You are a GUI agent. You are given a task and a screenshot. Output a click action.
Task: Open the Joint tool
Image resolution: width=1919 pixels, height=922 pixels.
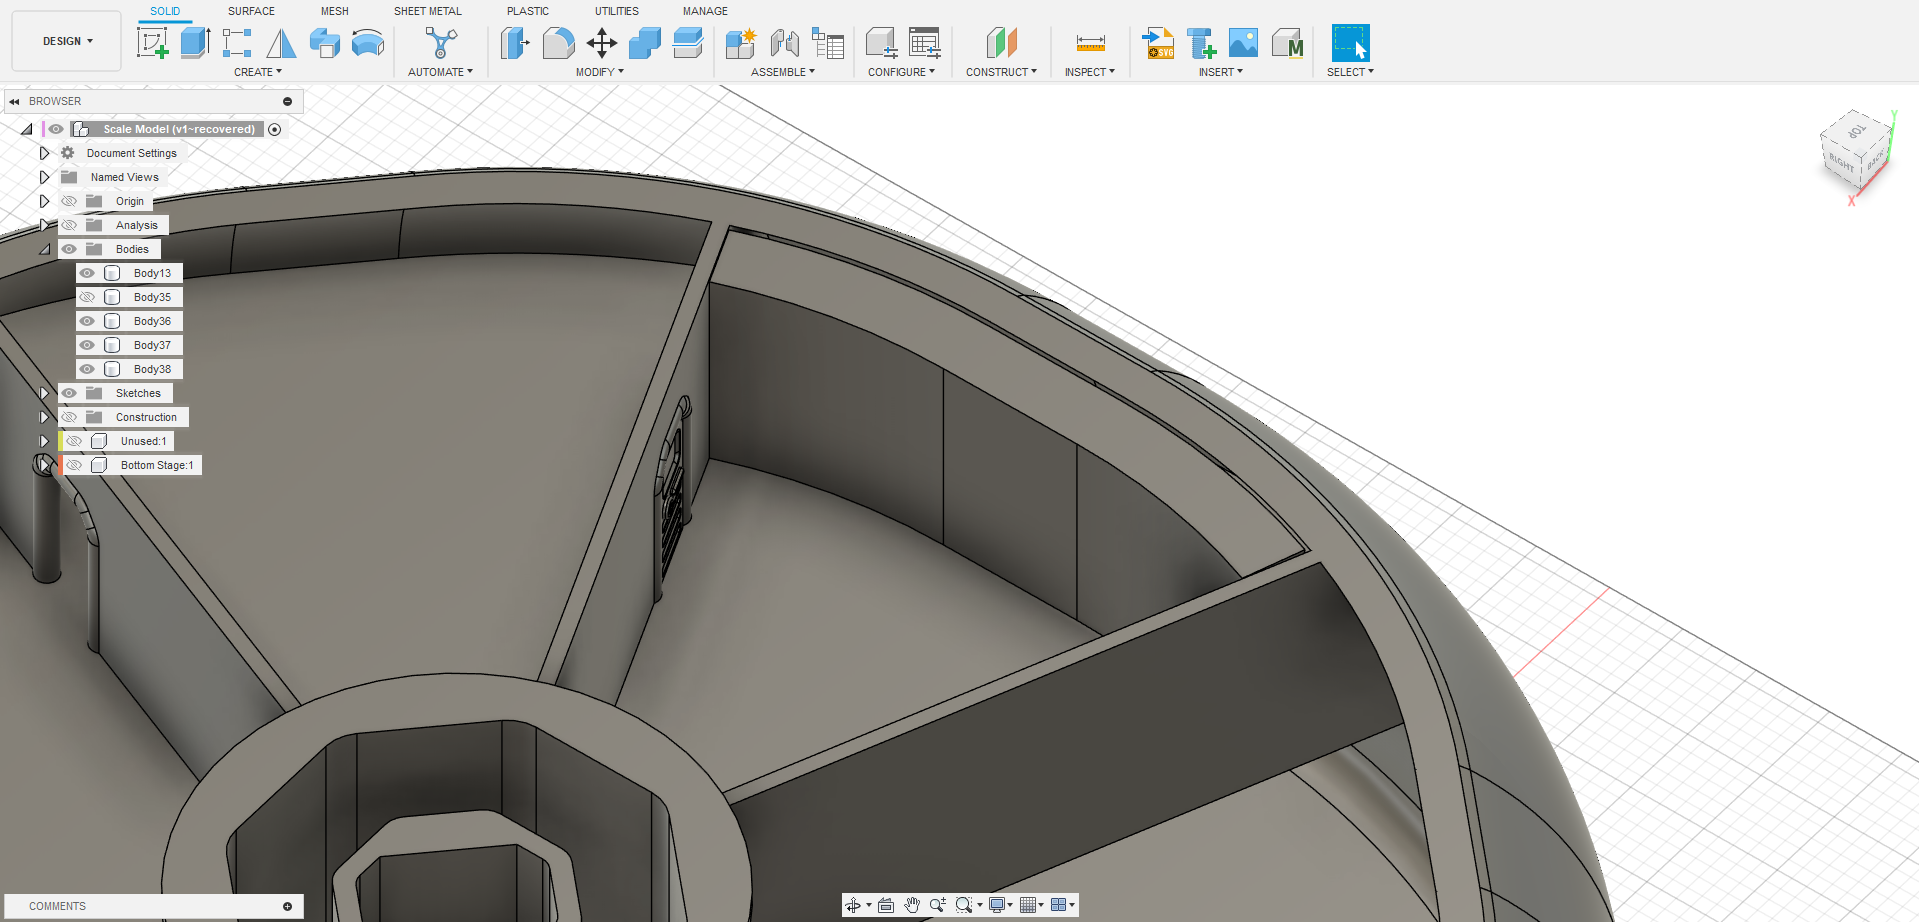[x=785, y=43]
